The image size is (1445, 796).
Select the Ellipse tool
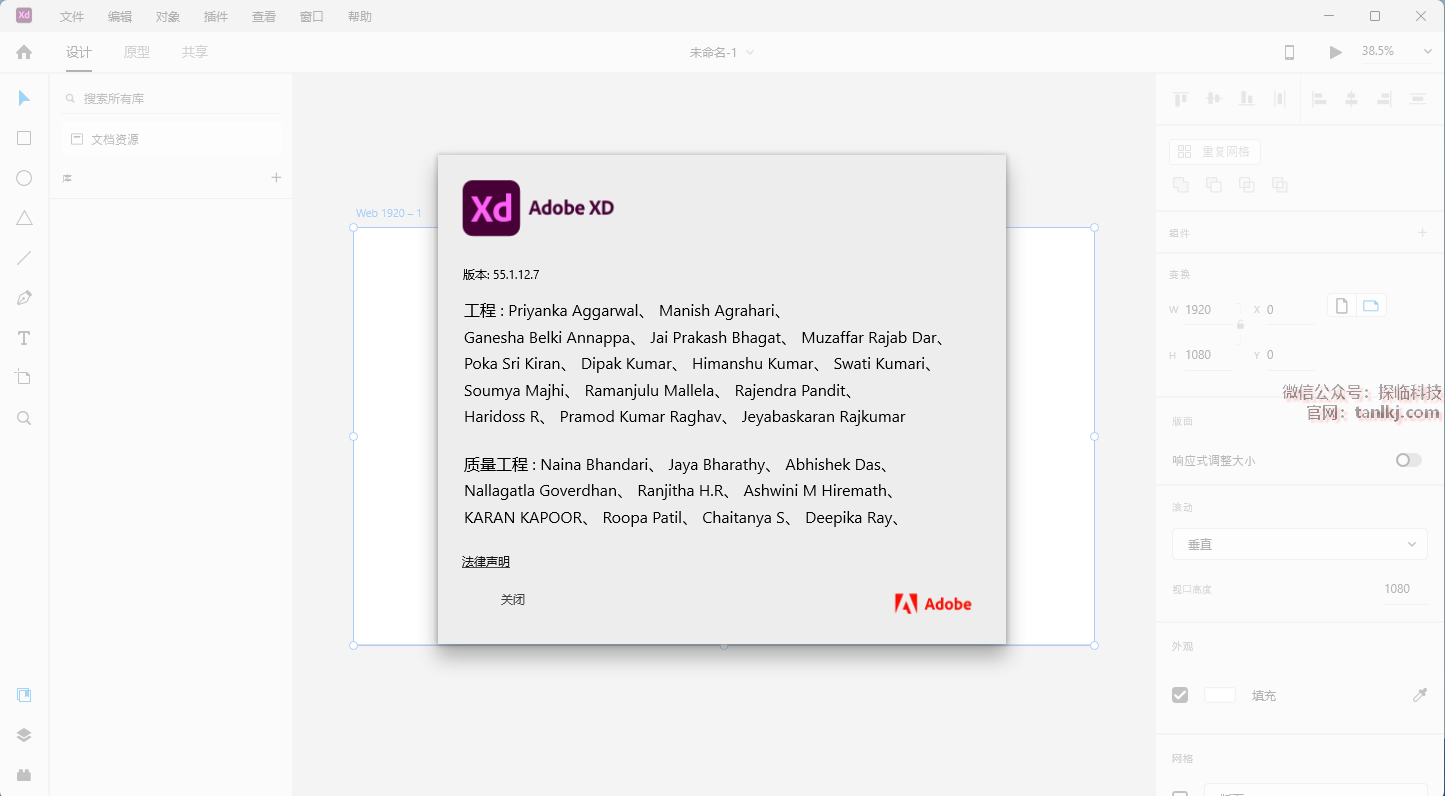point(24,178)
